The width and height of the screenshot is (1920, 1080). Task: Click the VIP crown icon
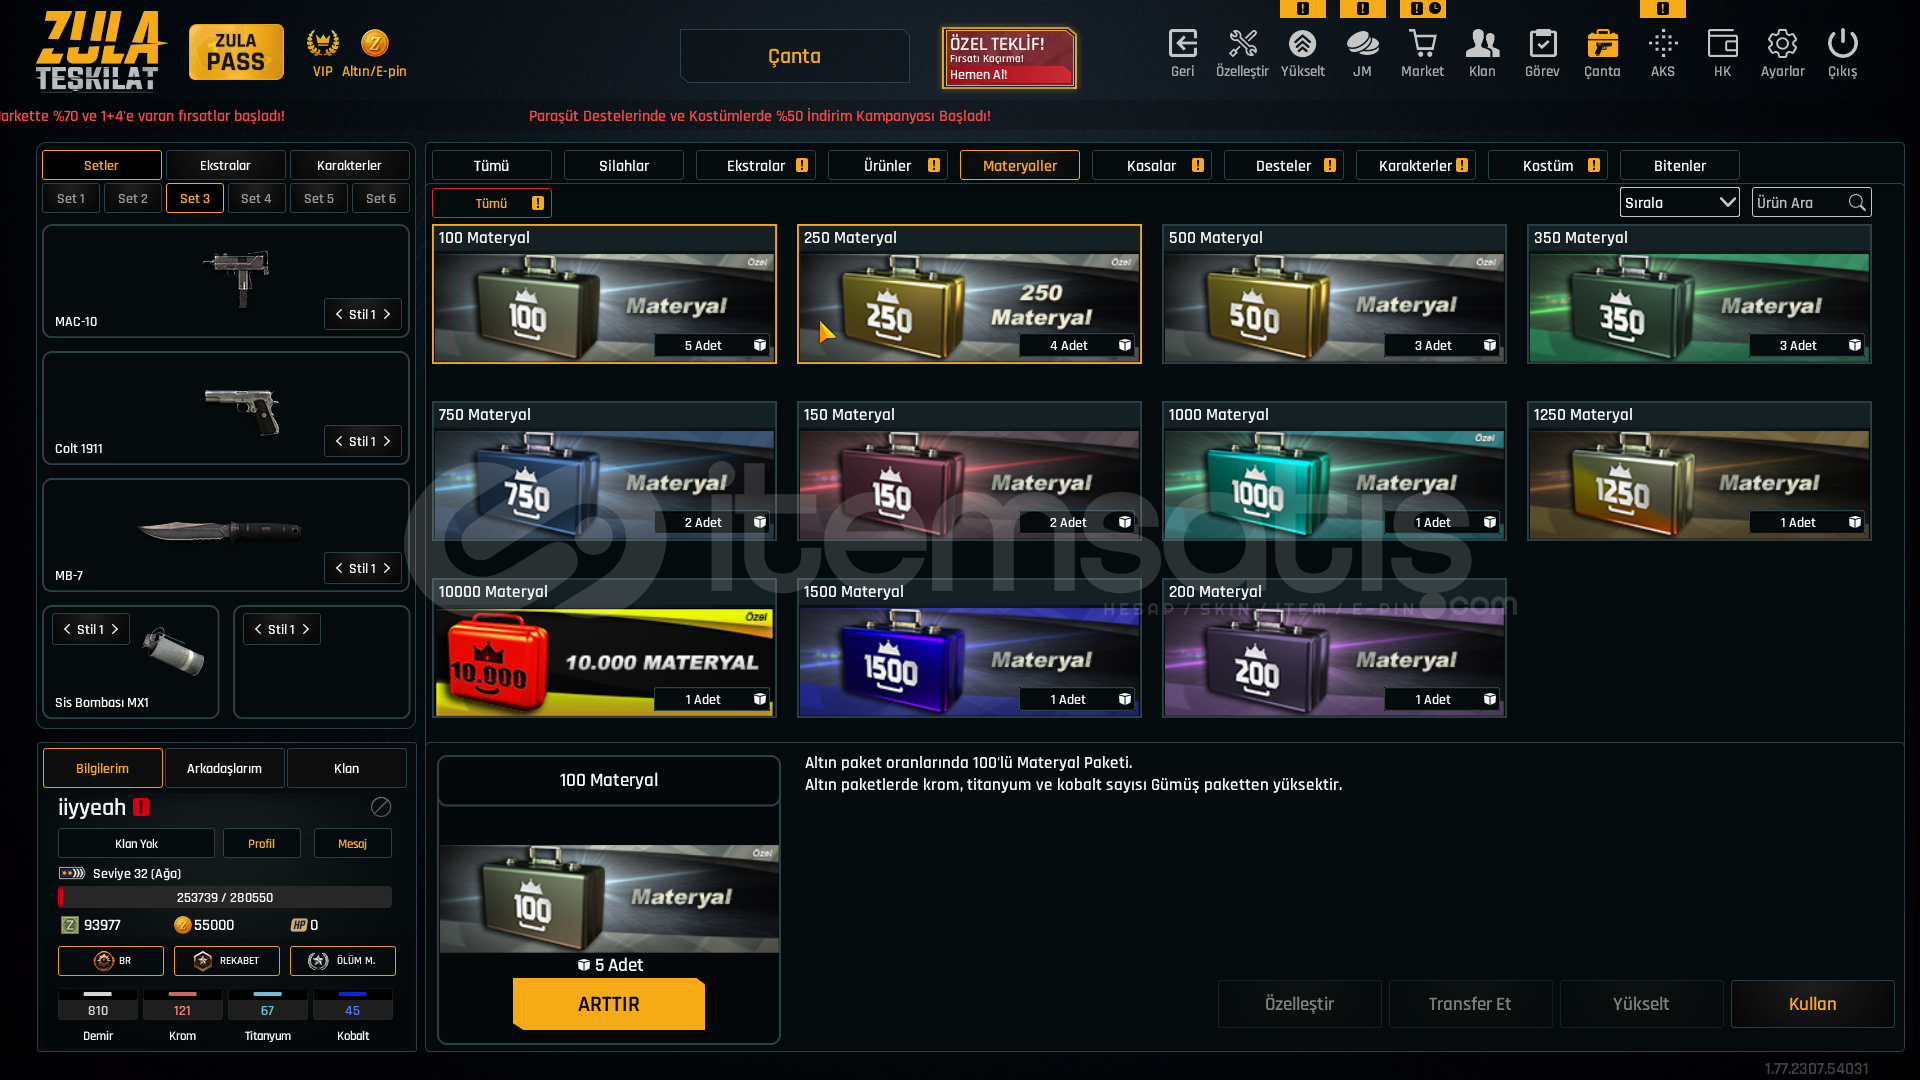322,43
